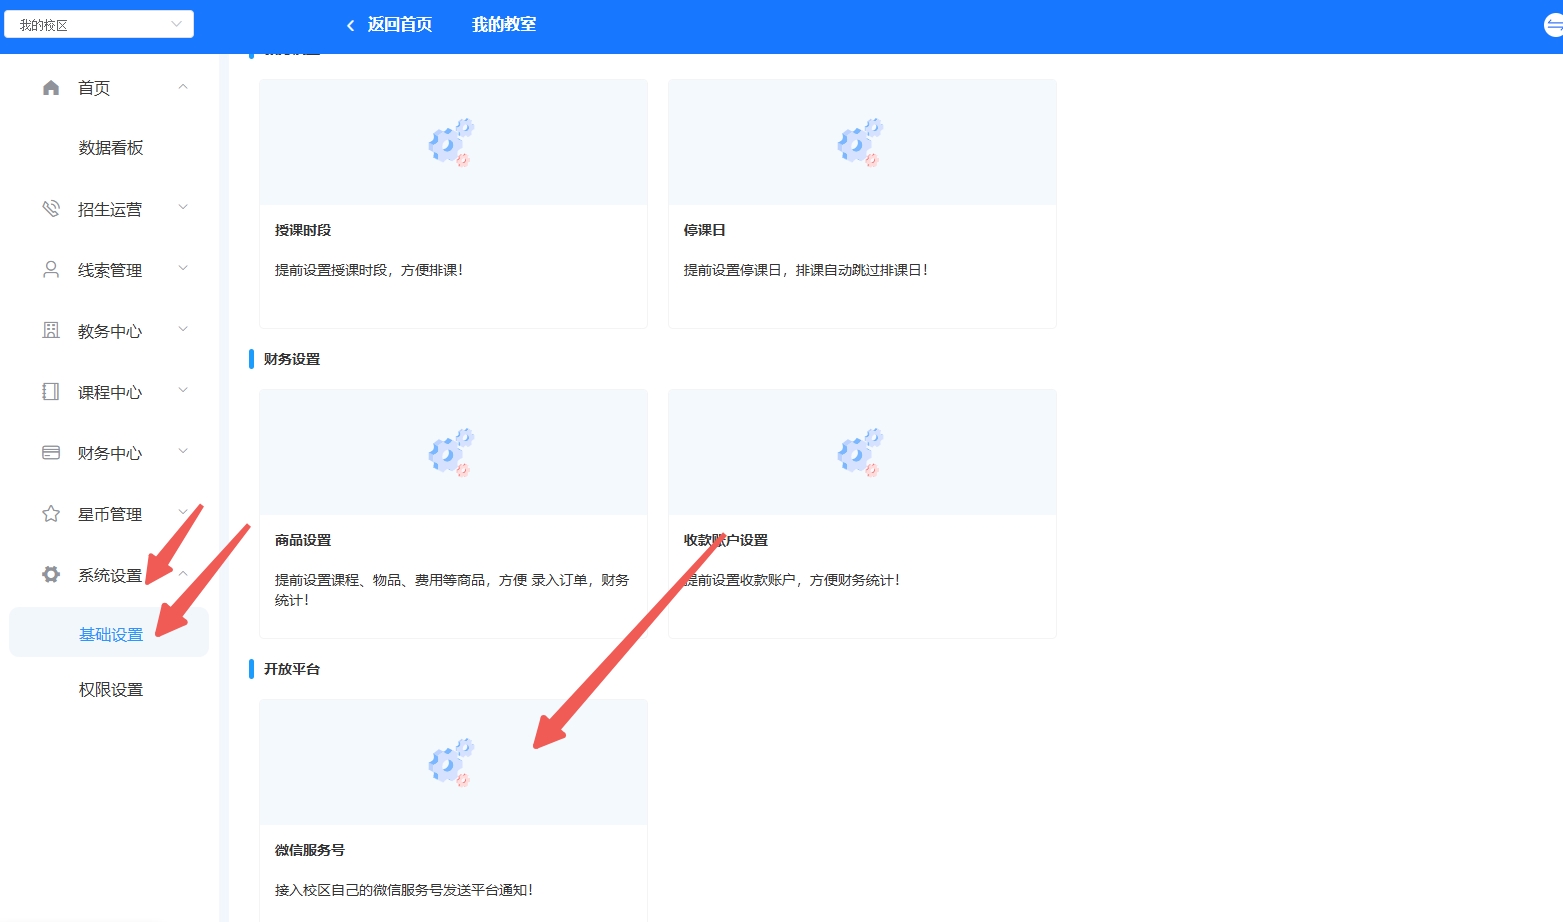This screenshot has height=922, width=1563.
Task: Expand the 财务中心 menu chevron
Action: coord(183,452)
